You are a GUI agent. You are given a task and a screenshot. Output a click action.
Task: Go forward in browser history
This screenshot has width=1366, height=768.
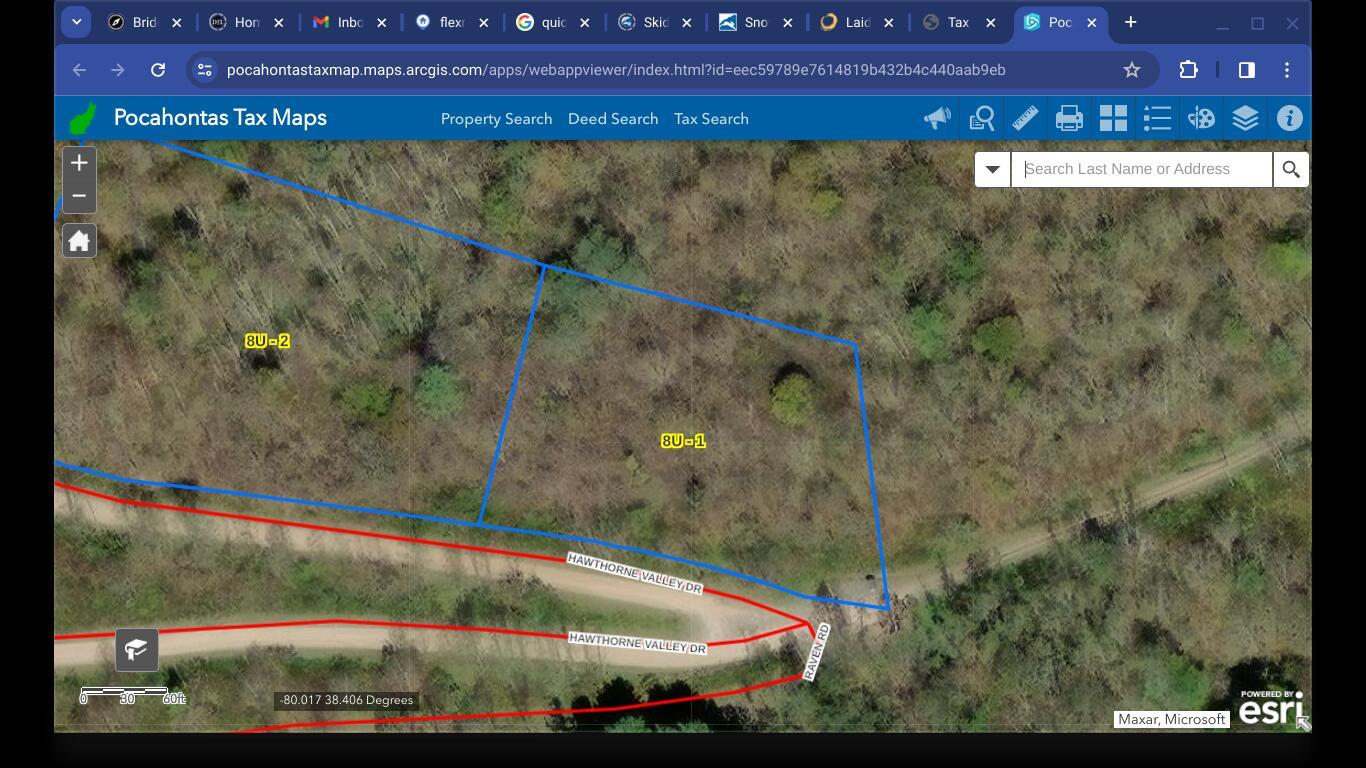(x=118, y=70)
